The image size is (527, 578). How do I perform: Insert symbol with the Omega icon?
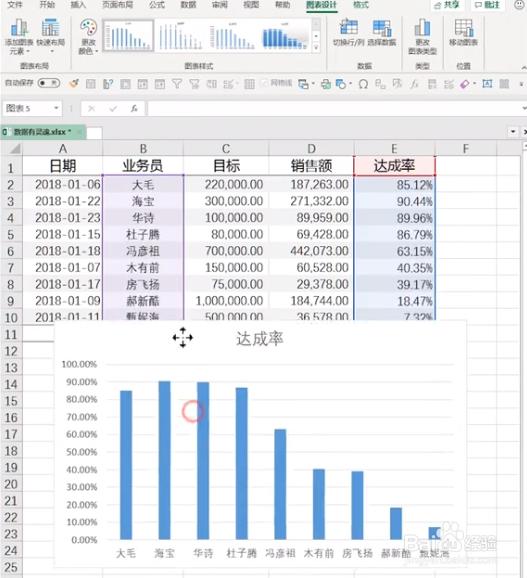pos(363,84)
